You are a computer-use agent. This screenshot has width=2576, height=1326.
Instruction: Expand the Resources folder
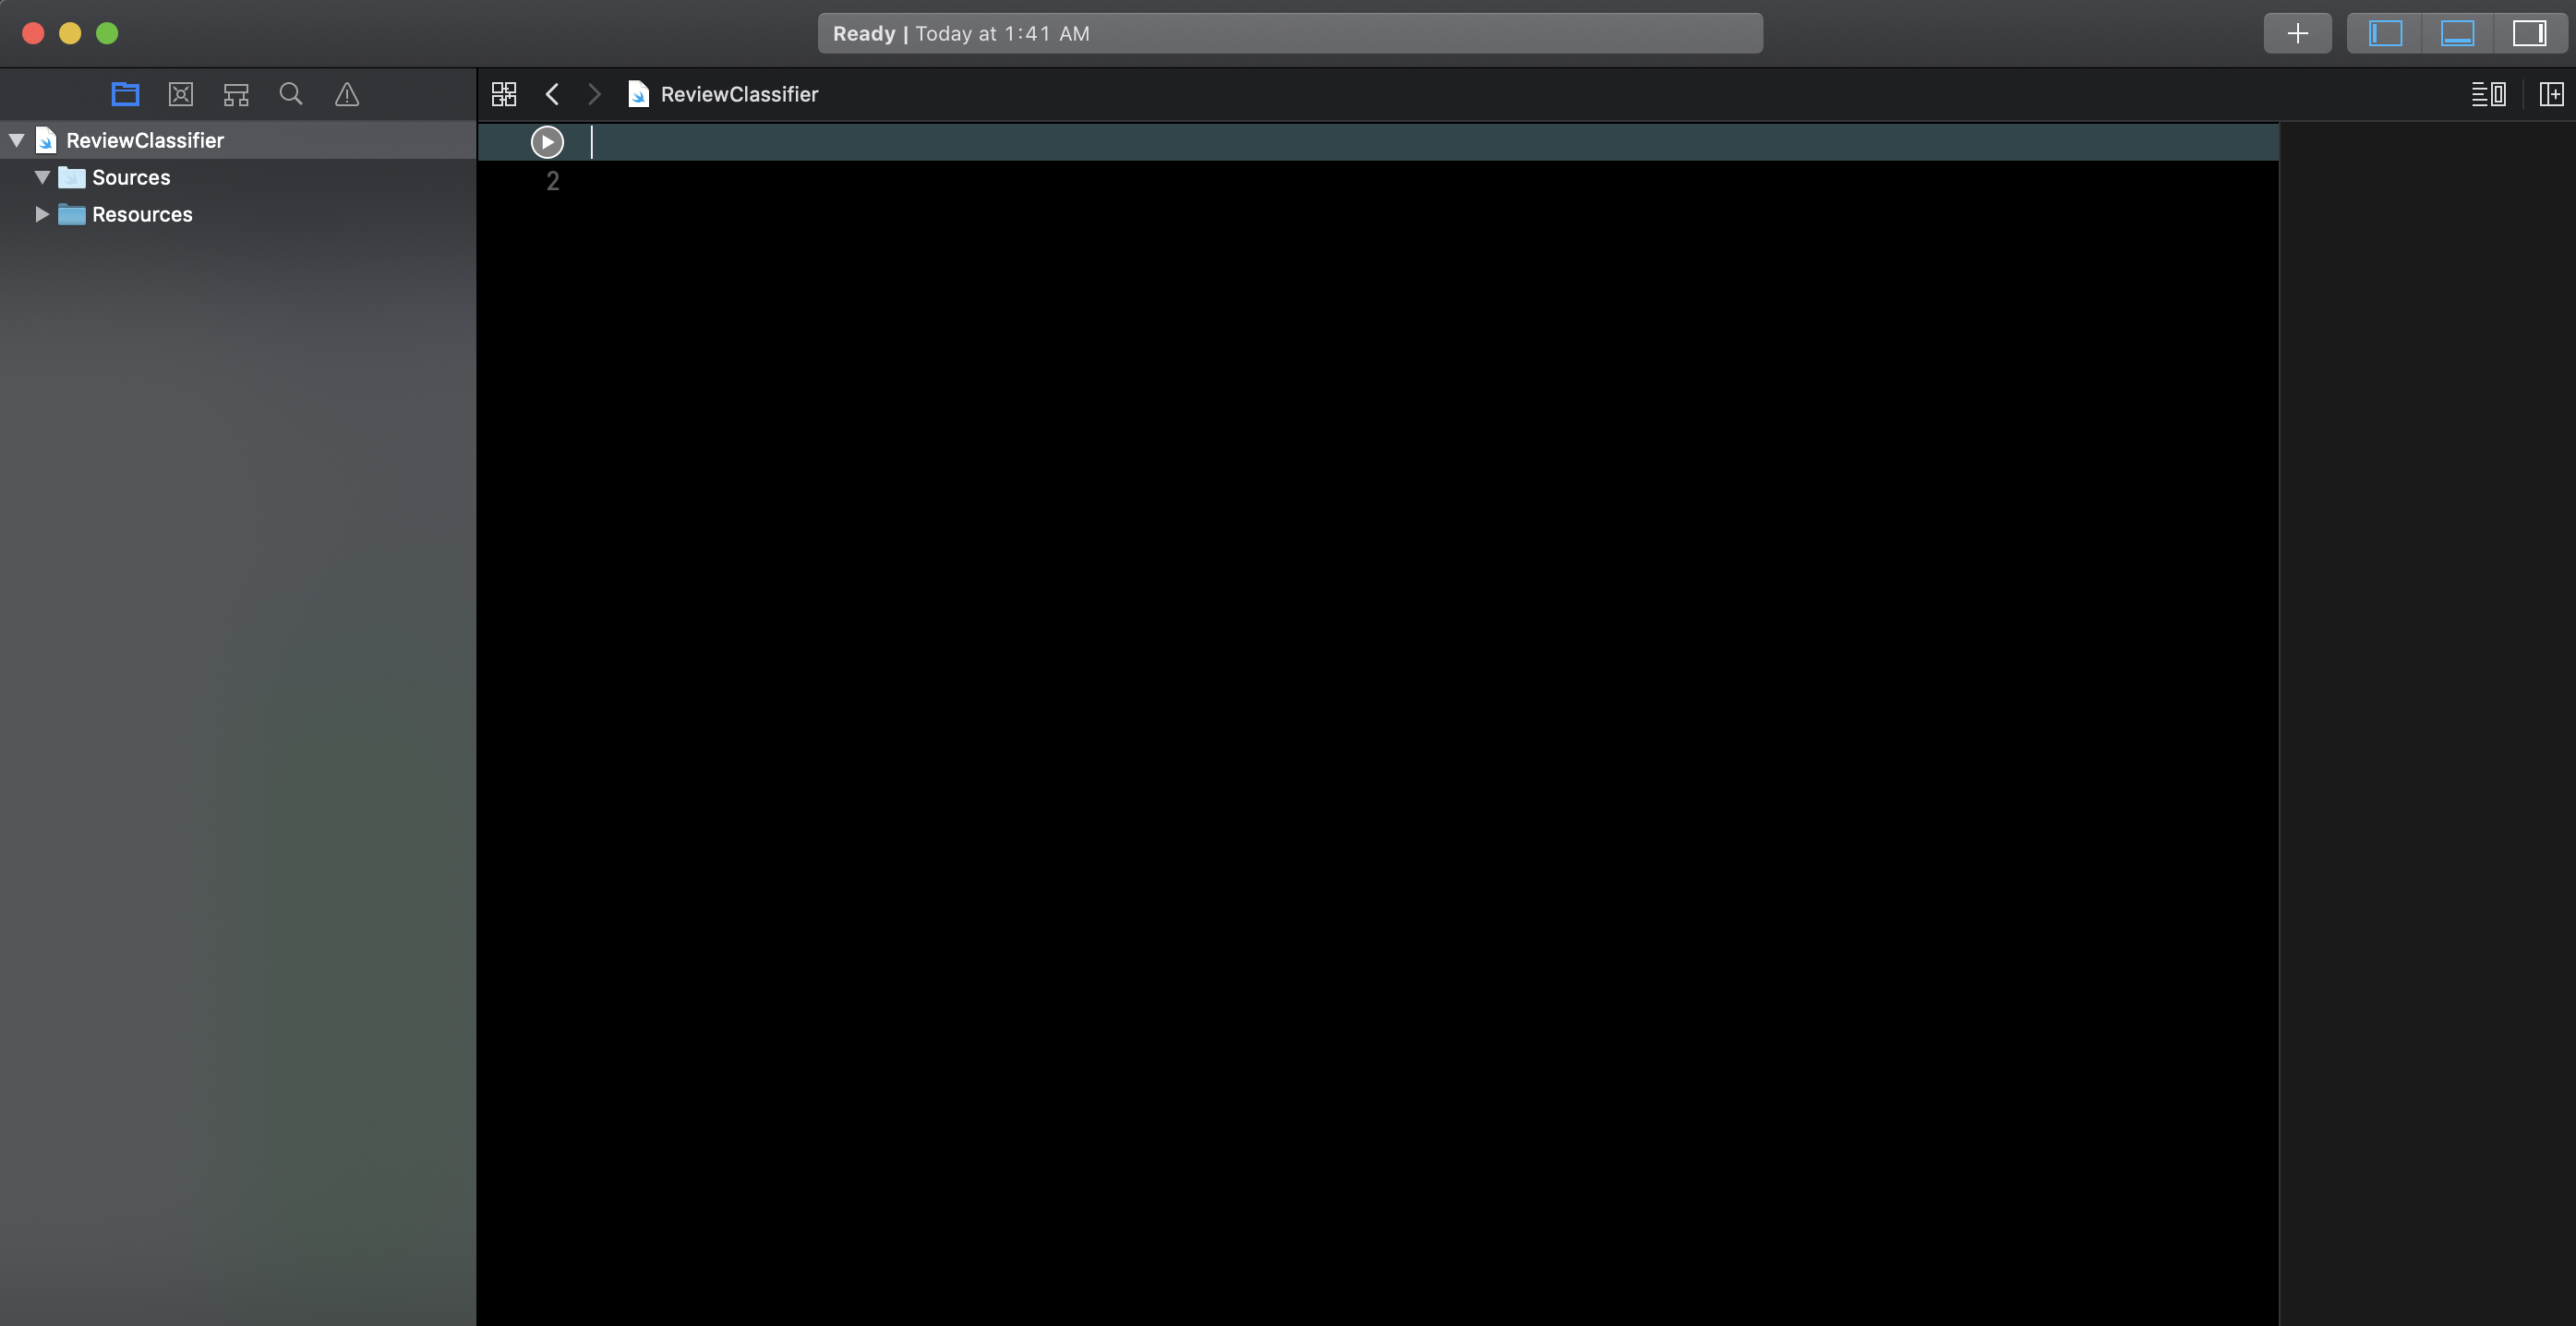(42, 214)
